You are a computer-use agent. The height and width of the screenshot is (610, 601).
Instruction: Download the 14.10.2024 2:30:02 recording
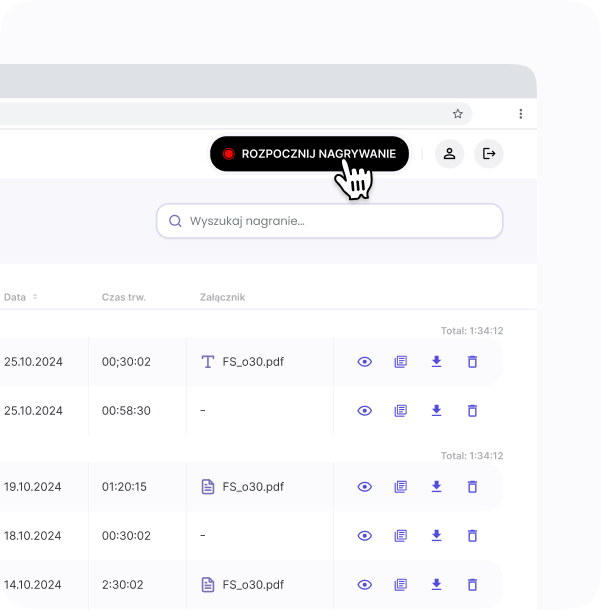point(436,585)
